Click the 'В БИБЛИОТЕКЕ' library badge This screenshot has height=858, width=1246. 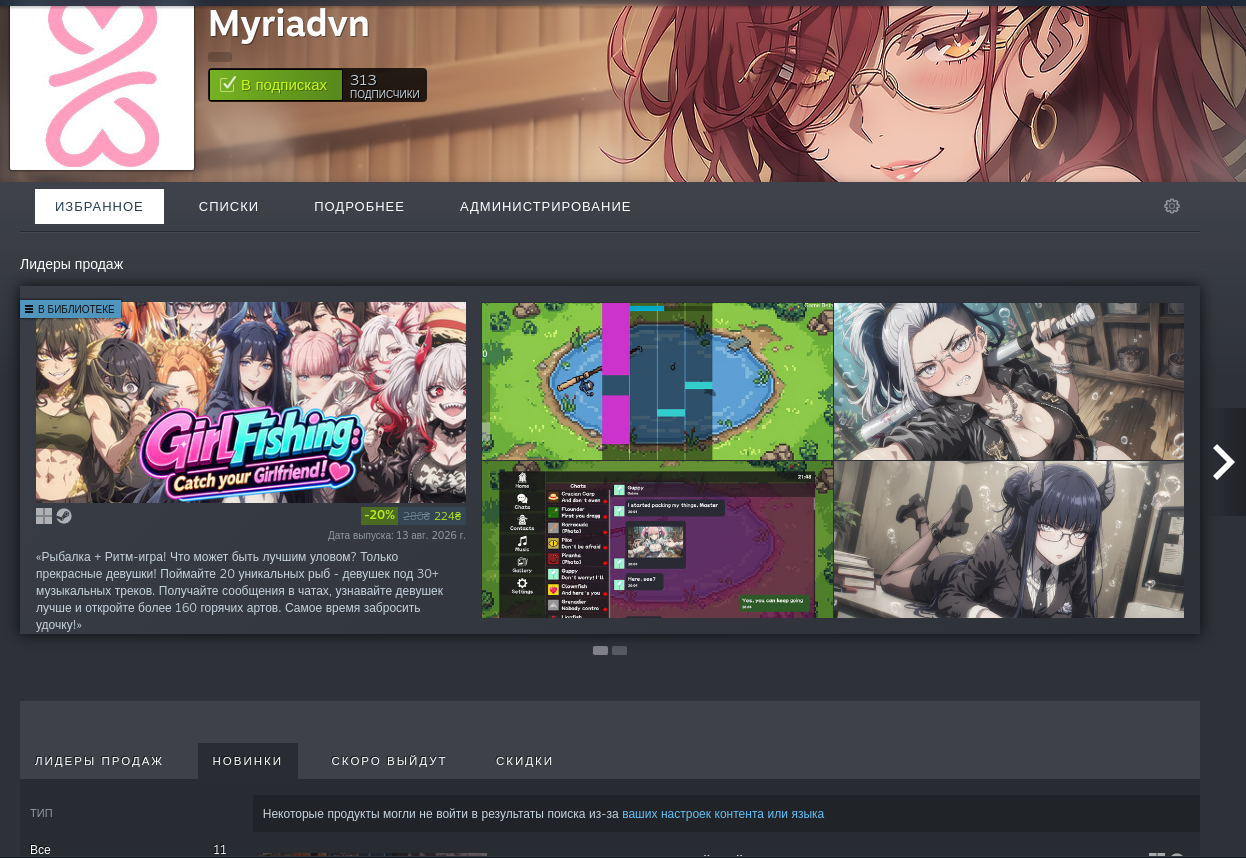70,309
